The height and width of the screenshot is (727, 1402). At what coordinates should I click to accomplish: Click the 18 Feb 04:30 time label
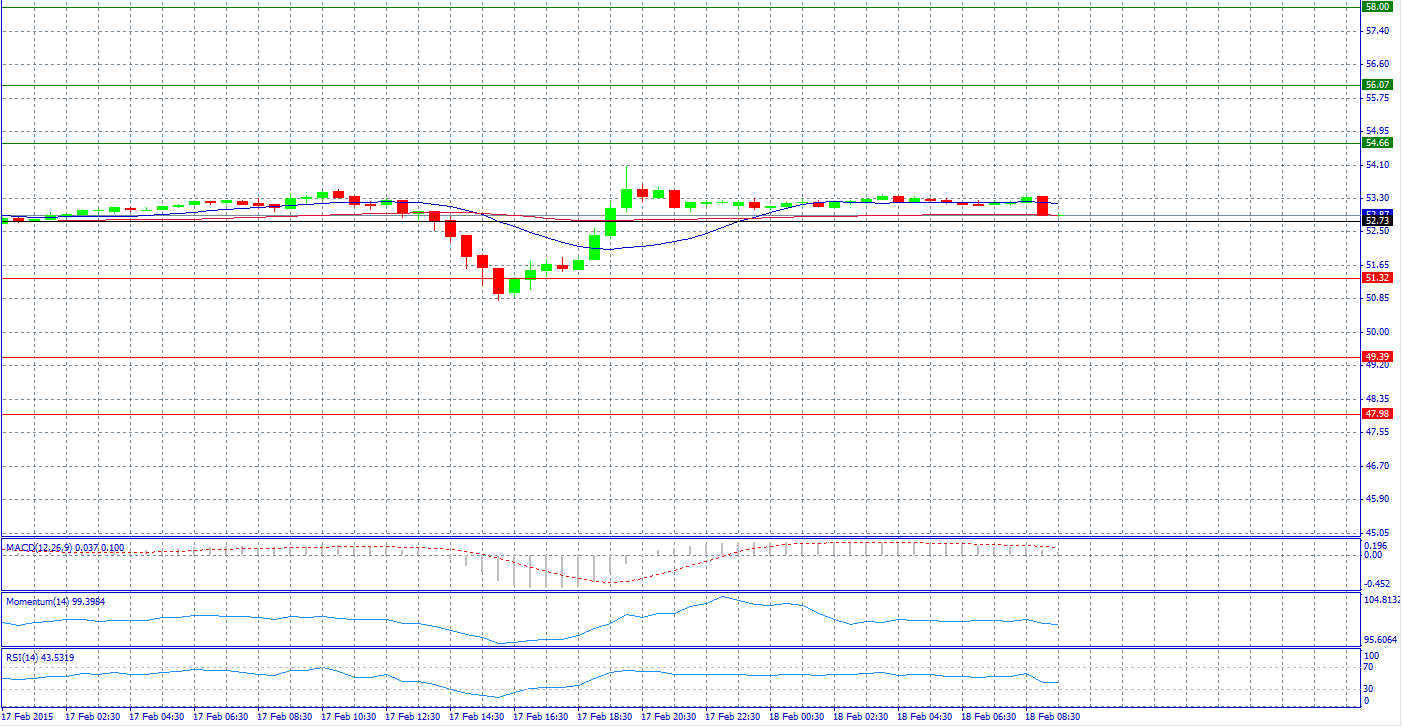(925, 717)
